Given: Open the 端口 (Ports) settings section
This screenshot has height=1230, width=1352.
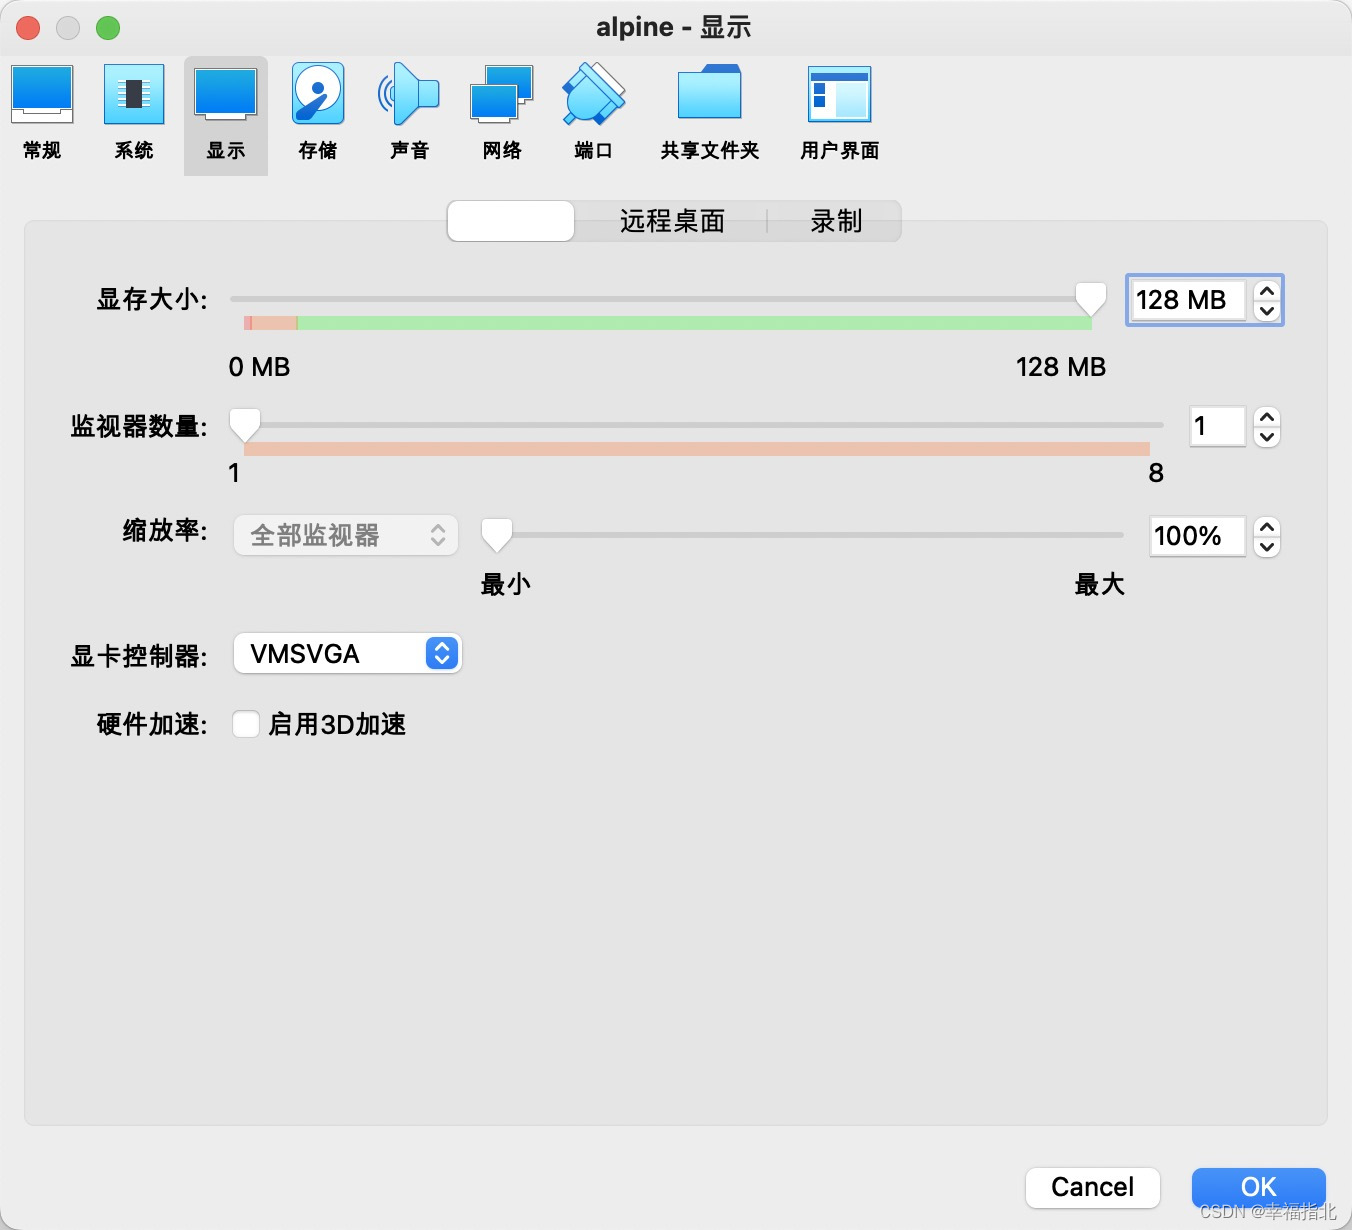Looking at the screenshot, I should 594,112.
